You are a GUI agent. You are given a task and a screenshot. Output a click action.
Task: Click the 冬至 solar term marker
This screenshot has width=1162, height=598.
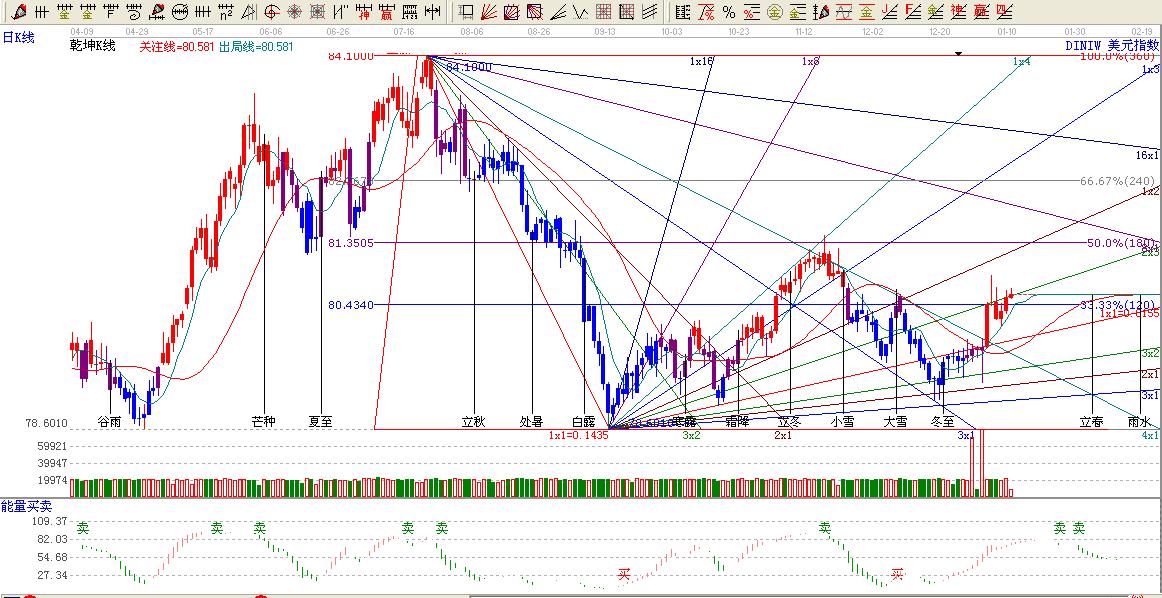click(943, 421)
